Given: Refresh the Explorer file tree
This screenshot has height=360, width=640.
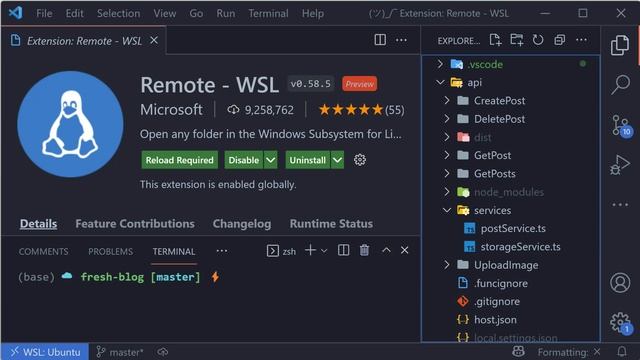Looking at the screenshot, I should coord(538,40).
